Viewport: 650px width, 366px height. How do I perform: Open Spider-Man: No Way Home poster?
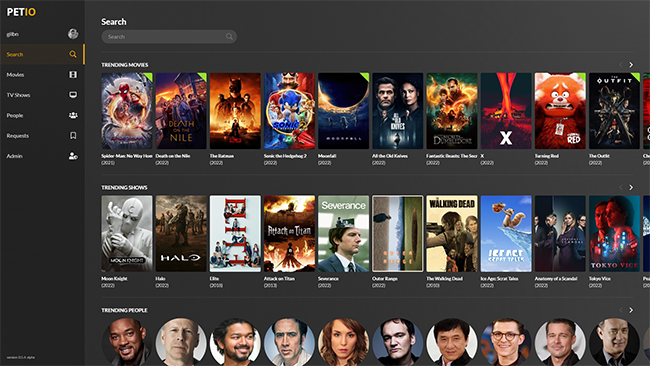pos(127,111)
